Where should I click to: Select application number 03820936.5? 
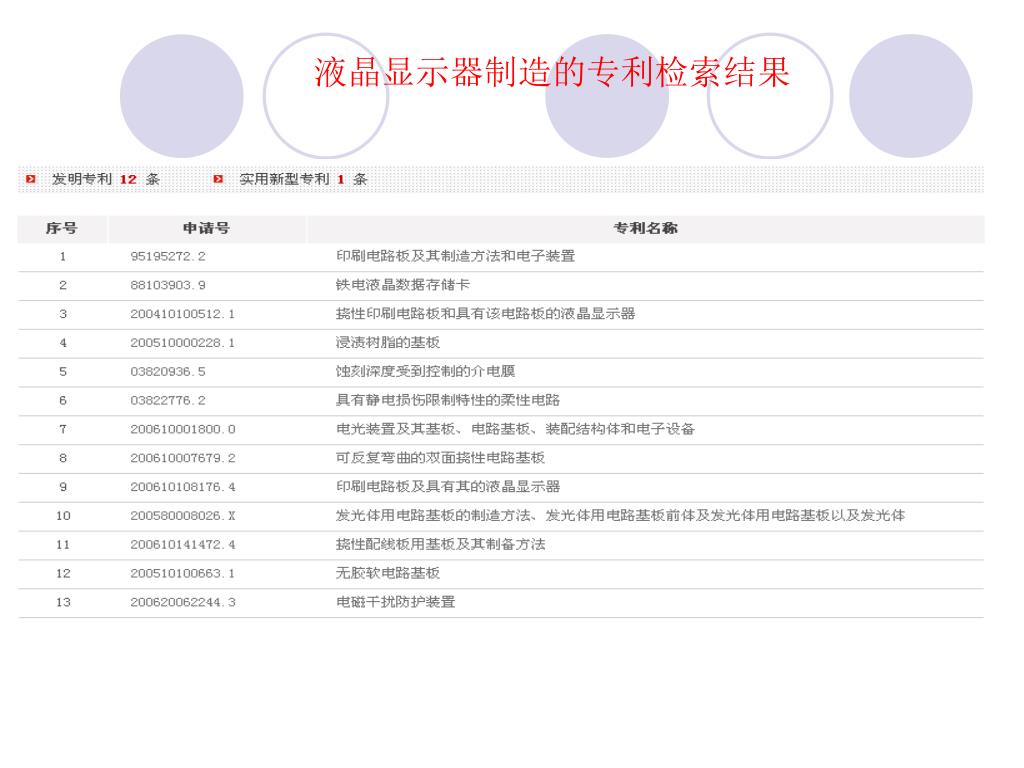tap(168, 372)
